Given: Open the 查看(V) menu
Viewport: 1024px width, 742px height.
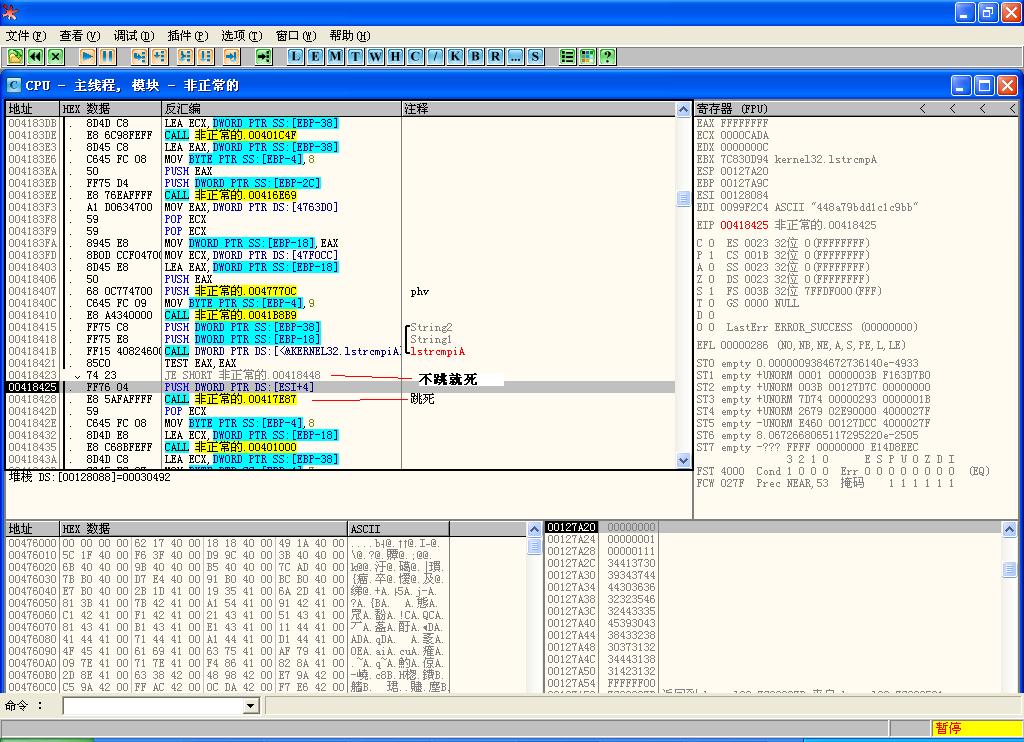Looking at the screenshot, I should (x=80, y=36).
